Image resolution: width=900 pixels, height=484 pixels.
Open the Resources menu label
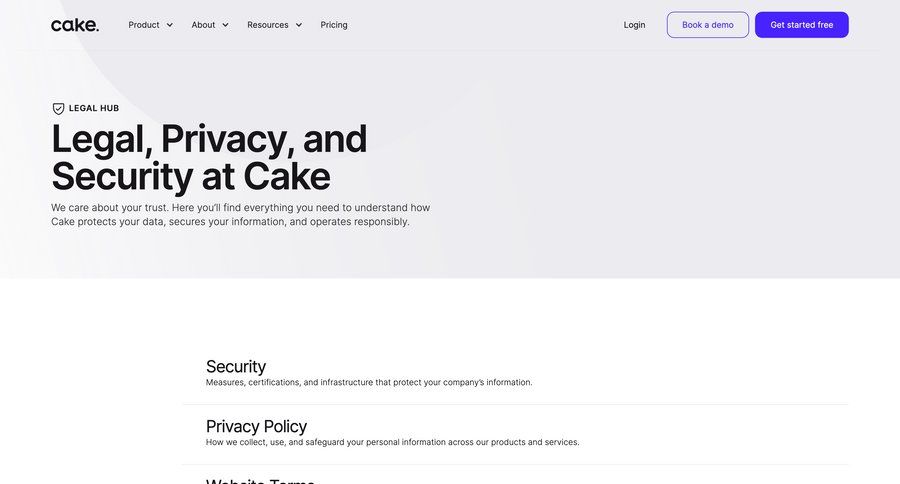coord(268,25)
